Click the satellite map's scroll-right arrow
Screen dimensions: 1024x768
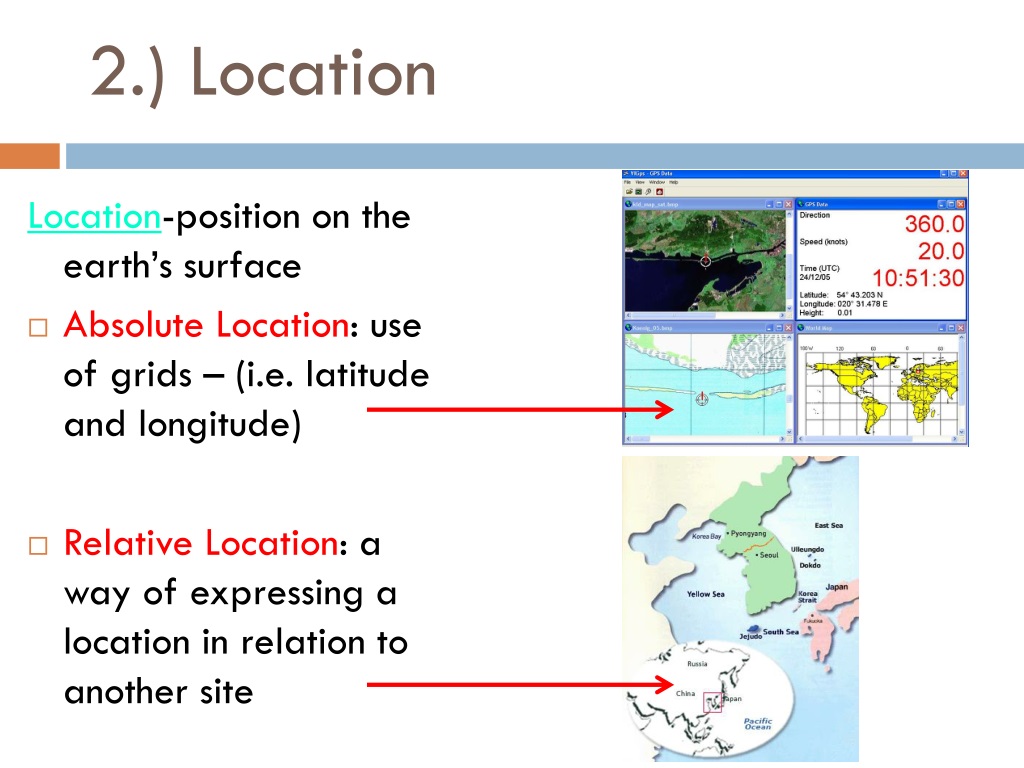click(x=782, y=315)
